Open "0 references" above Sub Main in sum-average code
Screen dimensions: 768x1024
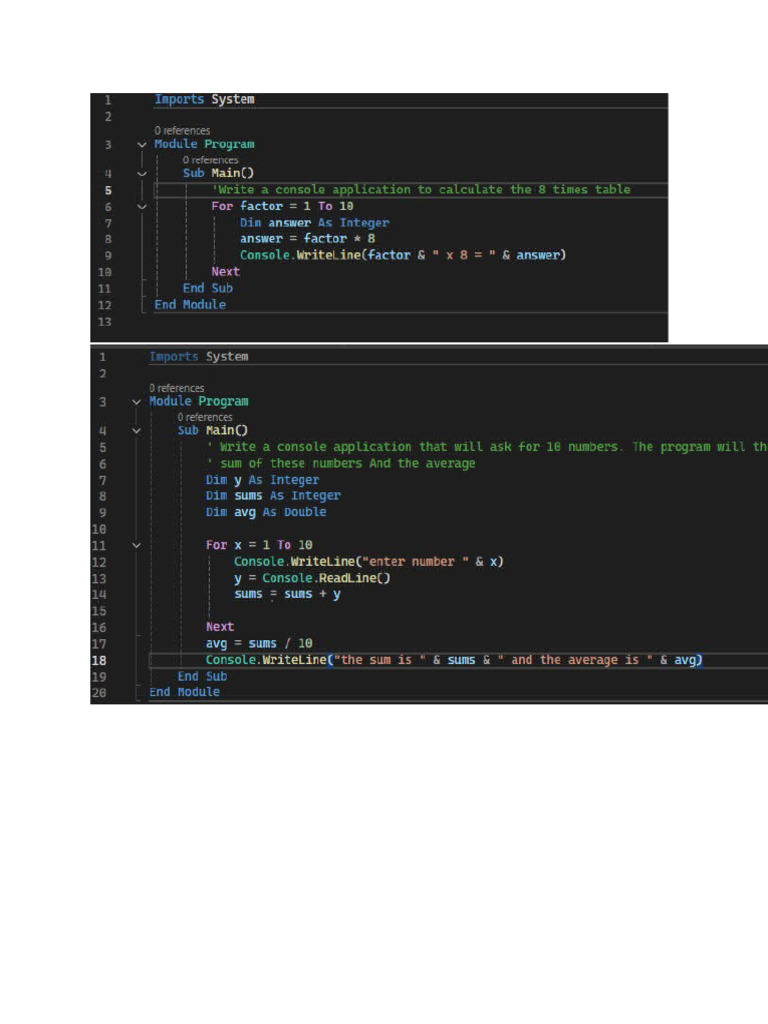[x=205, y=417]
